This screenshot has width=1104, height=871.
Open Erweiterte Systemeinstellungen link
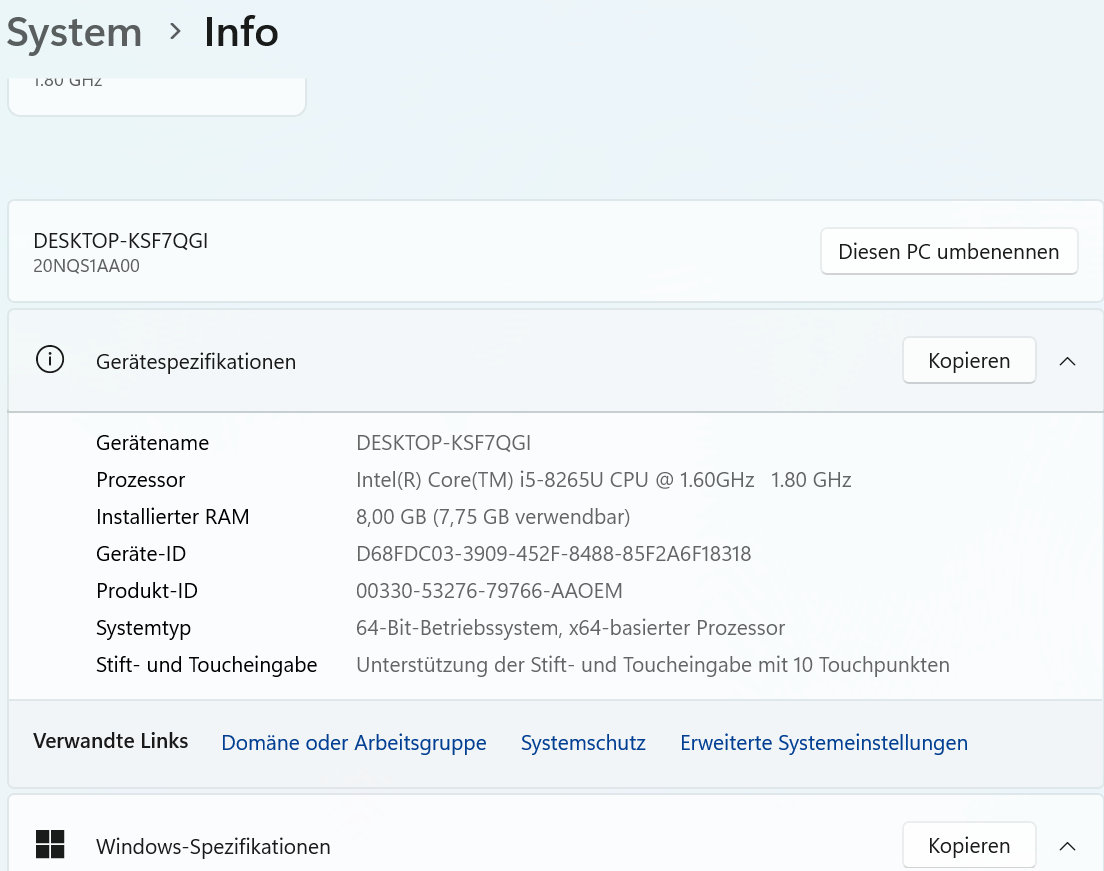[x=824, y=743]
